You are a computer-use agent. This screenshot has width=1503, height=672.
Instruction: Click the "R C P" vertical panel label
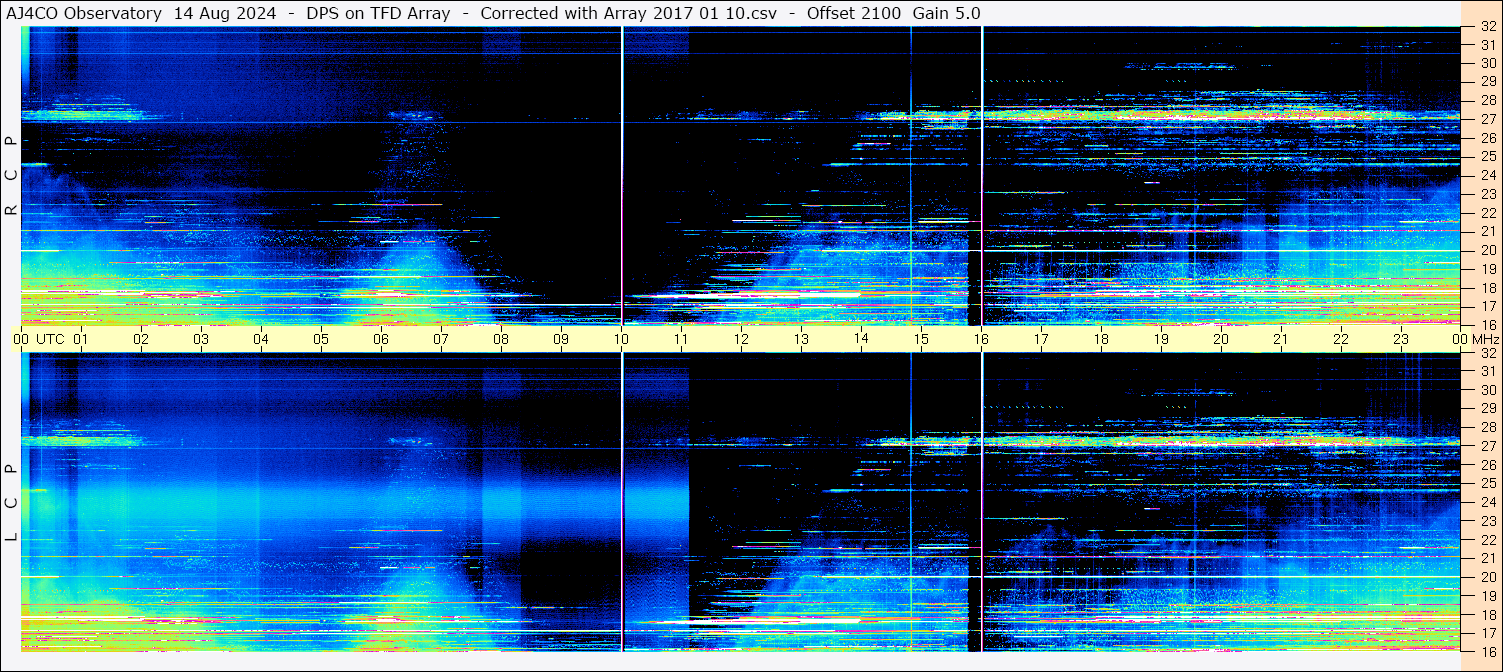point(11,176)
